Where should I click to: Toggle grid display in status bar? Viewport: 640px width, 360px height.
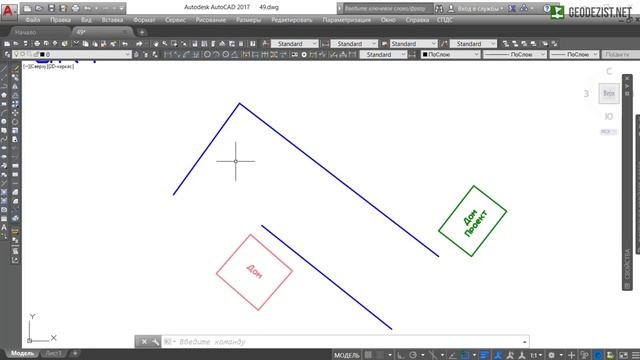tap(368, 355)
